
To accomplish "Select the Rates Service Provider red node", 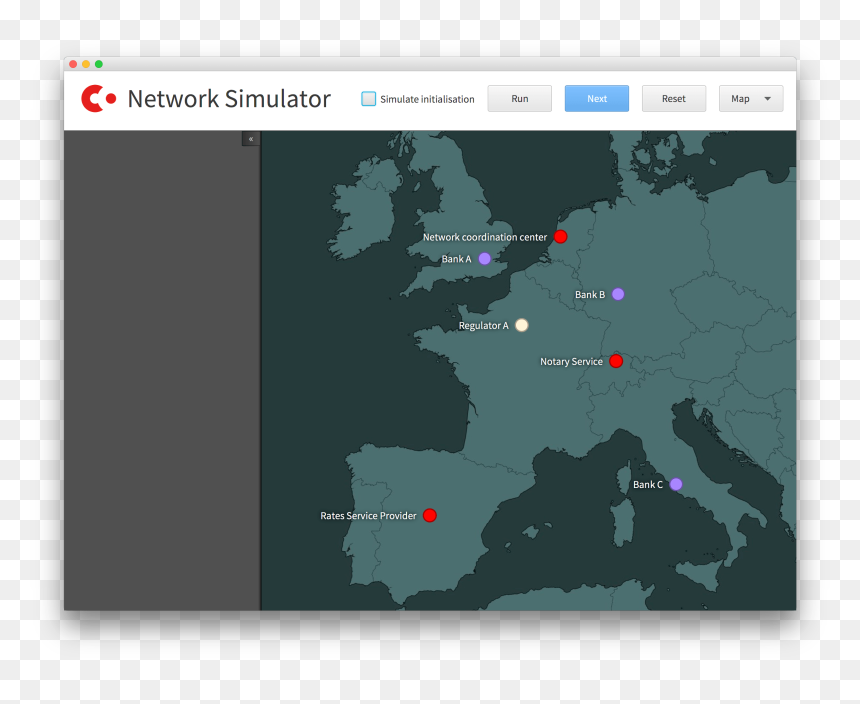I will 429,515.
